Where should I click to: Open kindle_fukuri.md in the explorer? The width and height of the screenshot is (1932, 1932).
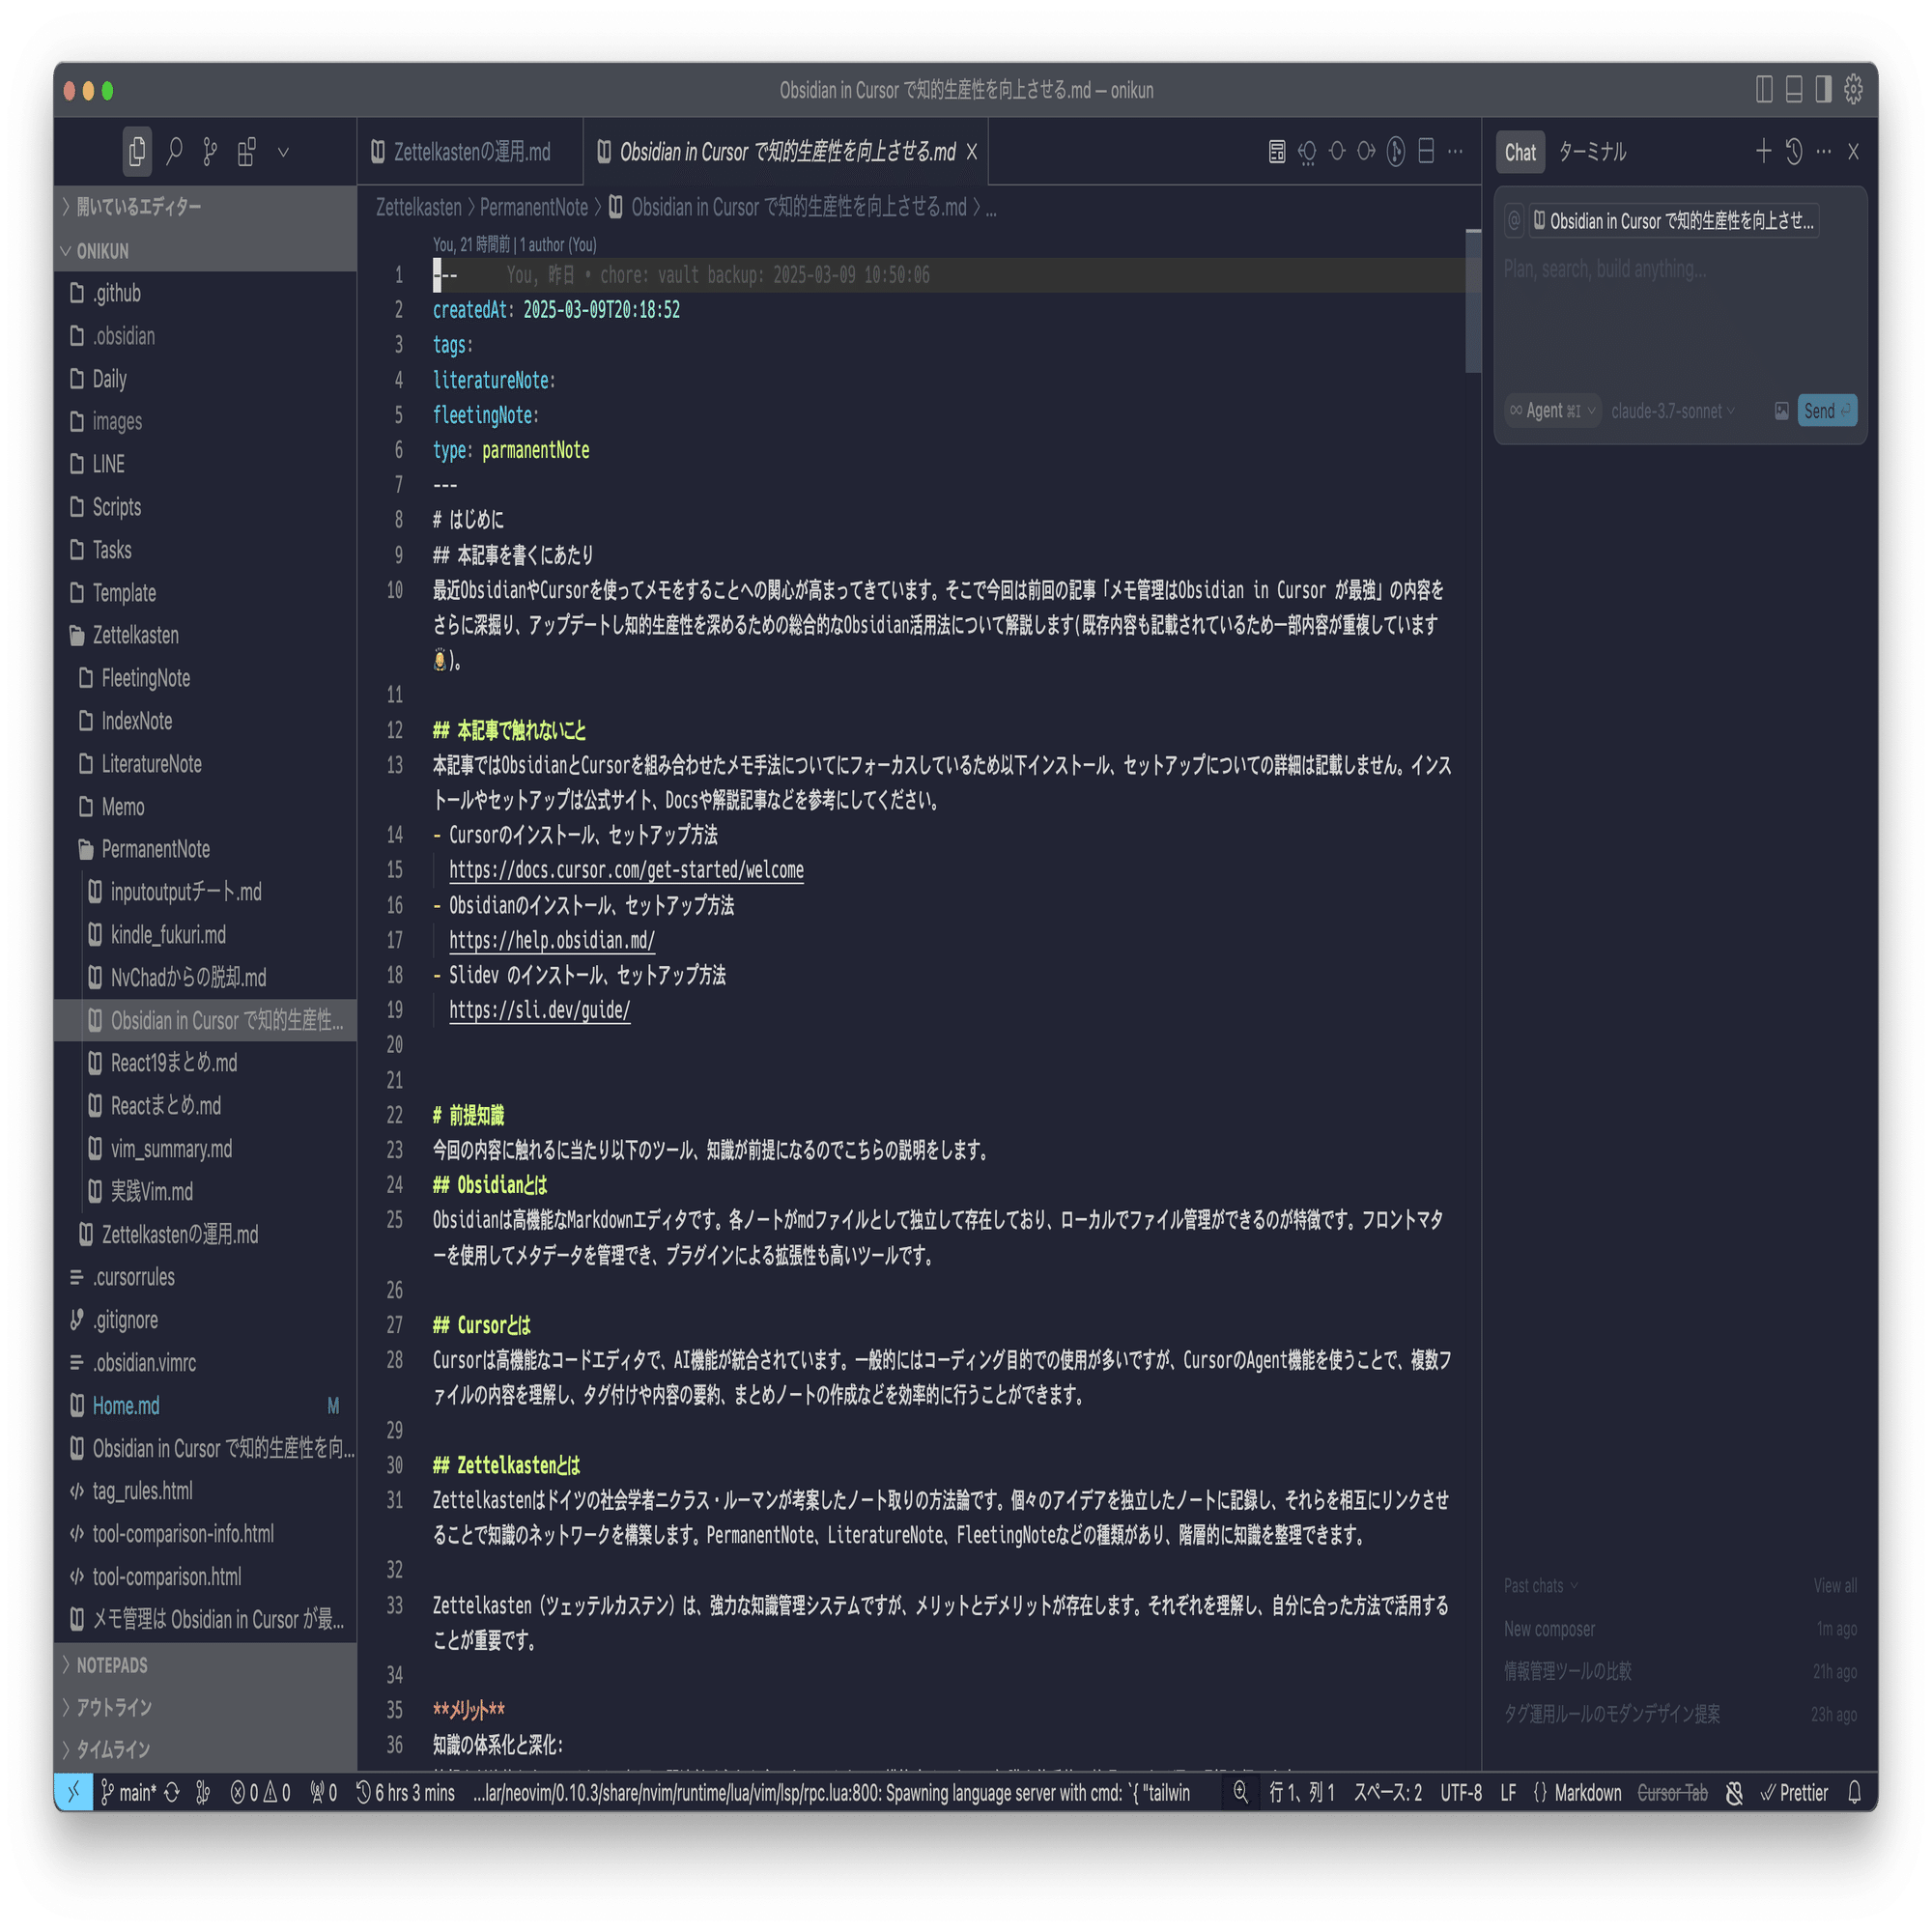[x=205, y=935]
